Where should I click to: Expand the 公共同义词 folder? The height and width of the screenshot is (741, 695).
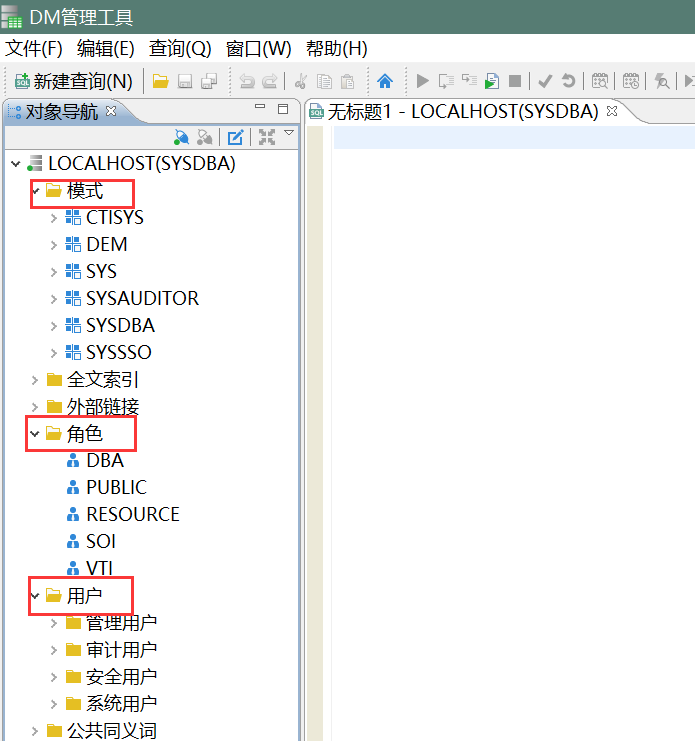click(34, 731)
